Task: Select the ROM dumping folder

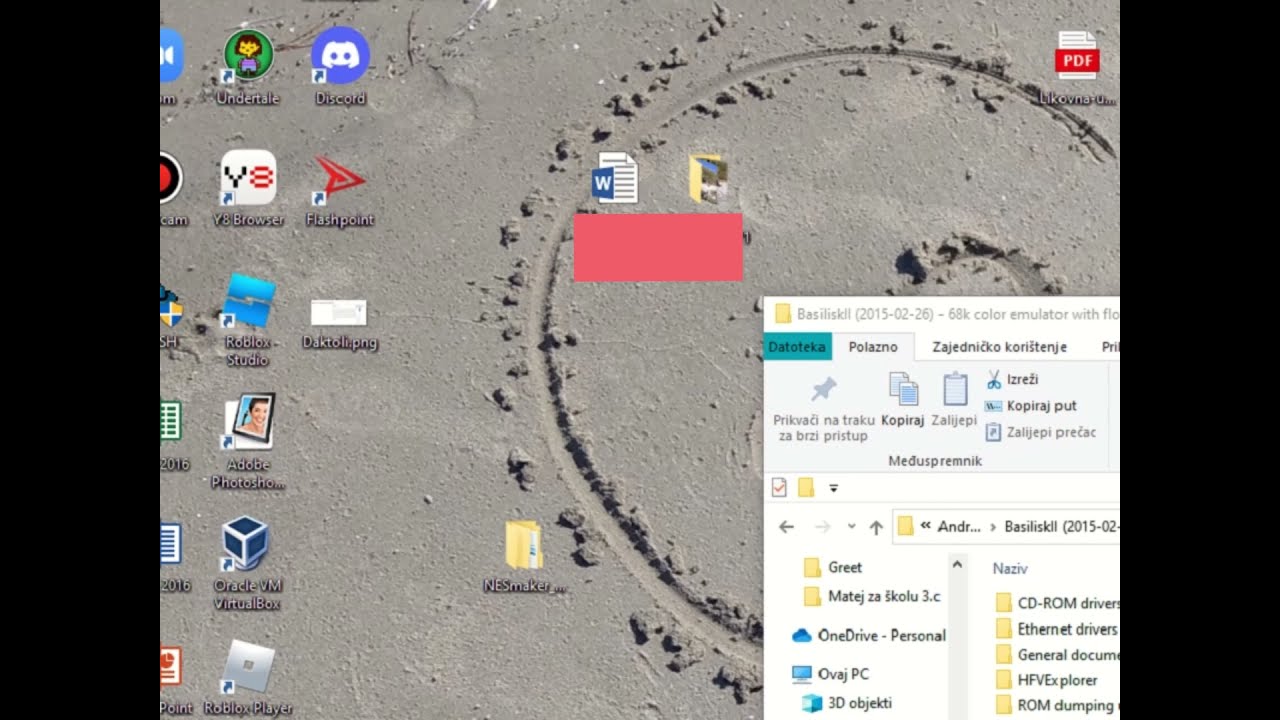Action: 1056,705
